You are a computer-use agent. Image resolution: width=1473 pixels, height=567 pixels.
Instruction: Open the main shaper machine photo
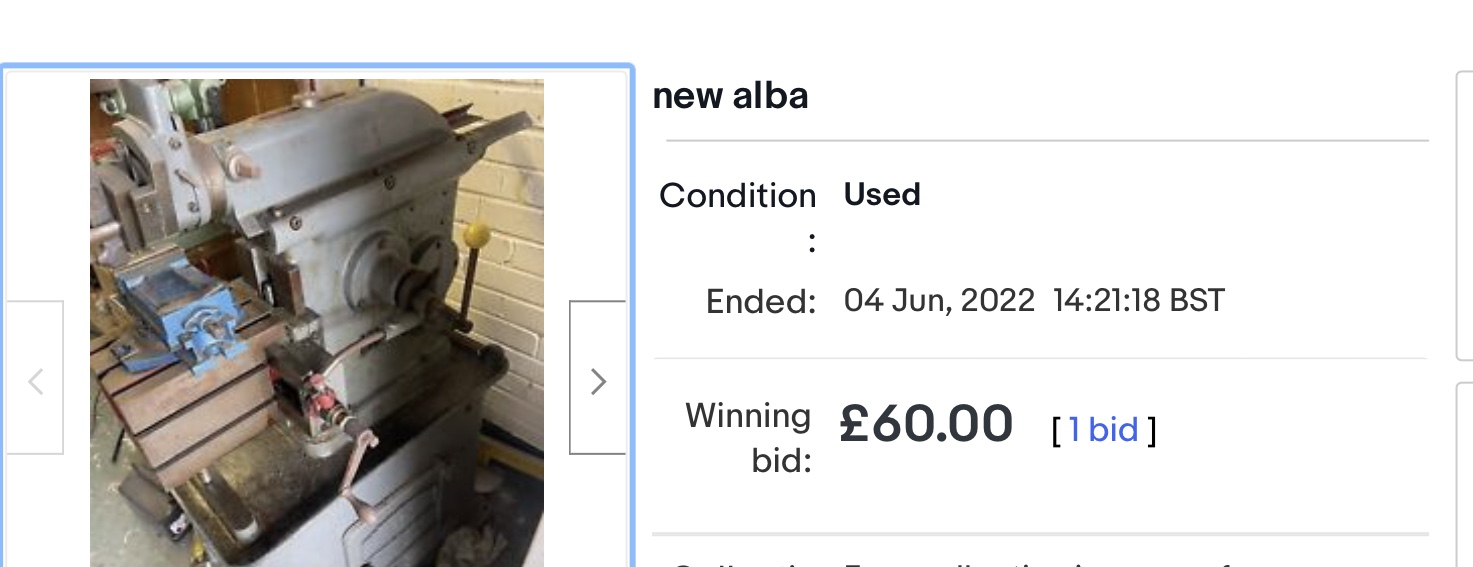tap(316, 320)
